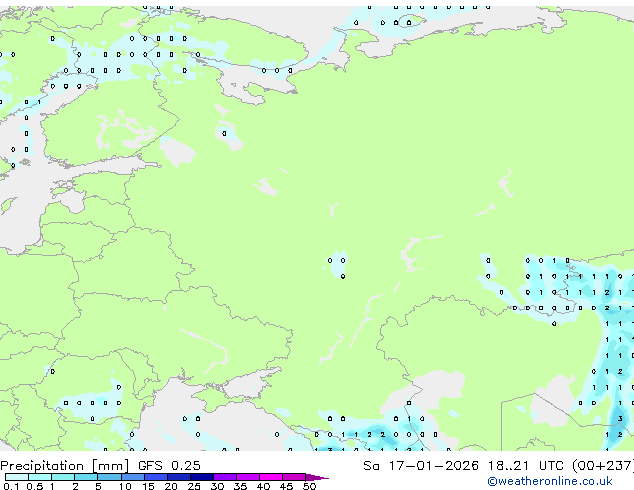Click the 35–40 mm legend color swatch

pyautogui.click(x=248, y=477)
